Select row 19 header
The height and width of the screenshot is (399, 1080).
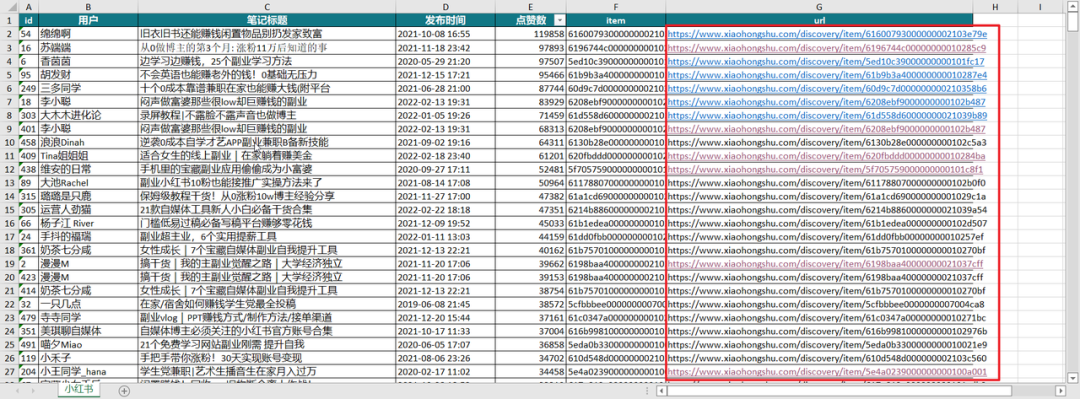coord(10,263)
